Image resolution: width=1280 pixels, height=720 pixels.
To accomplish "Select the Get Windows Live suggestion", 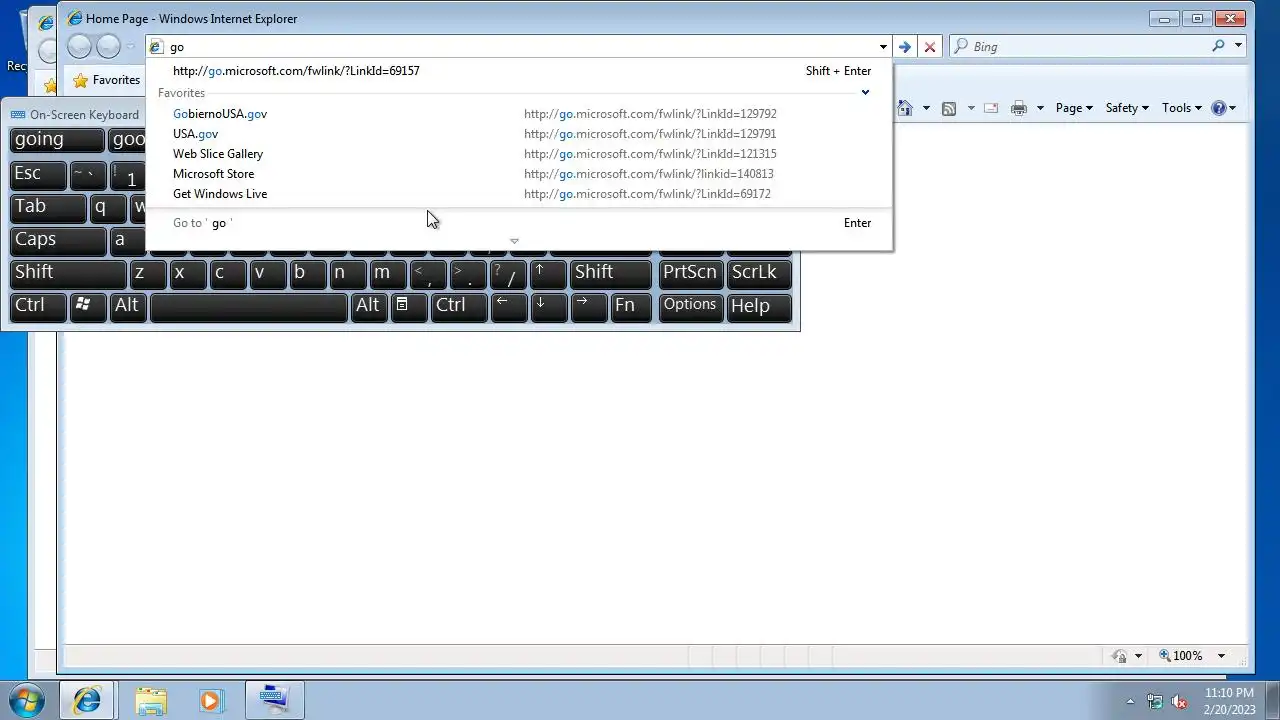I will [518, 194].
